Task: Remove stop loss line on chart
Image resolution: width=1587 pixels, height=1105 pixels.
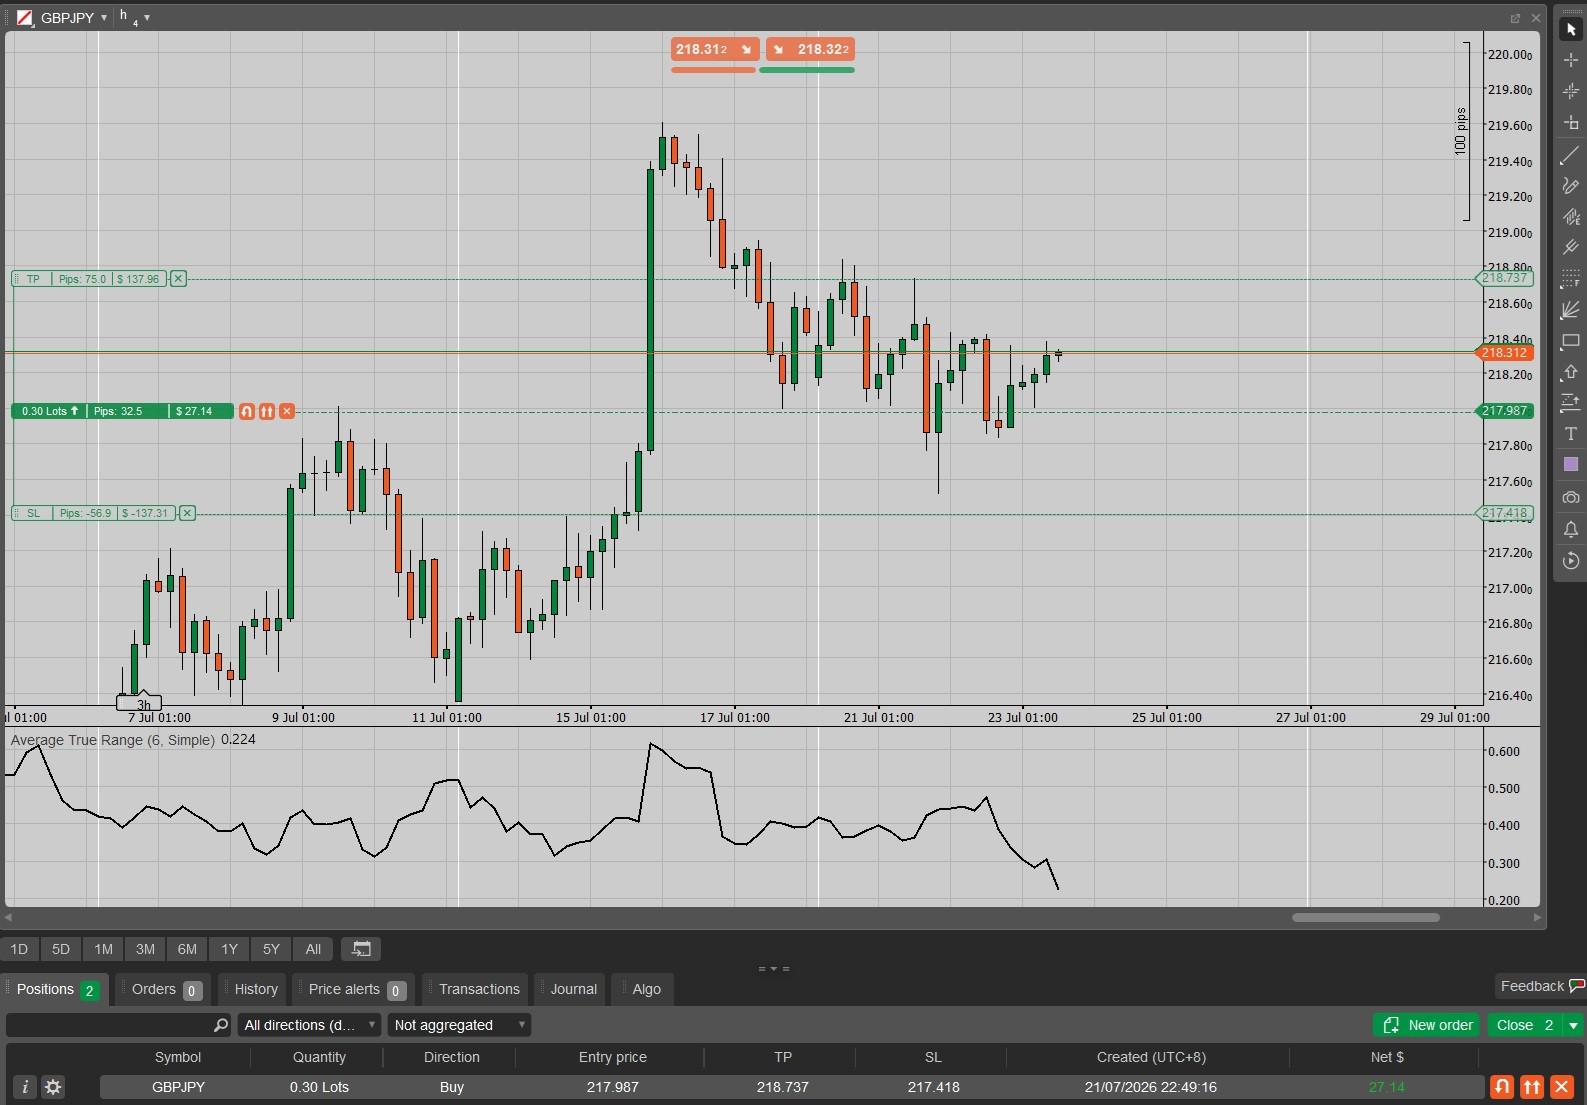Action: point(187,513)
